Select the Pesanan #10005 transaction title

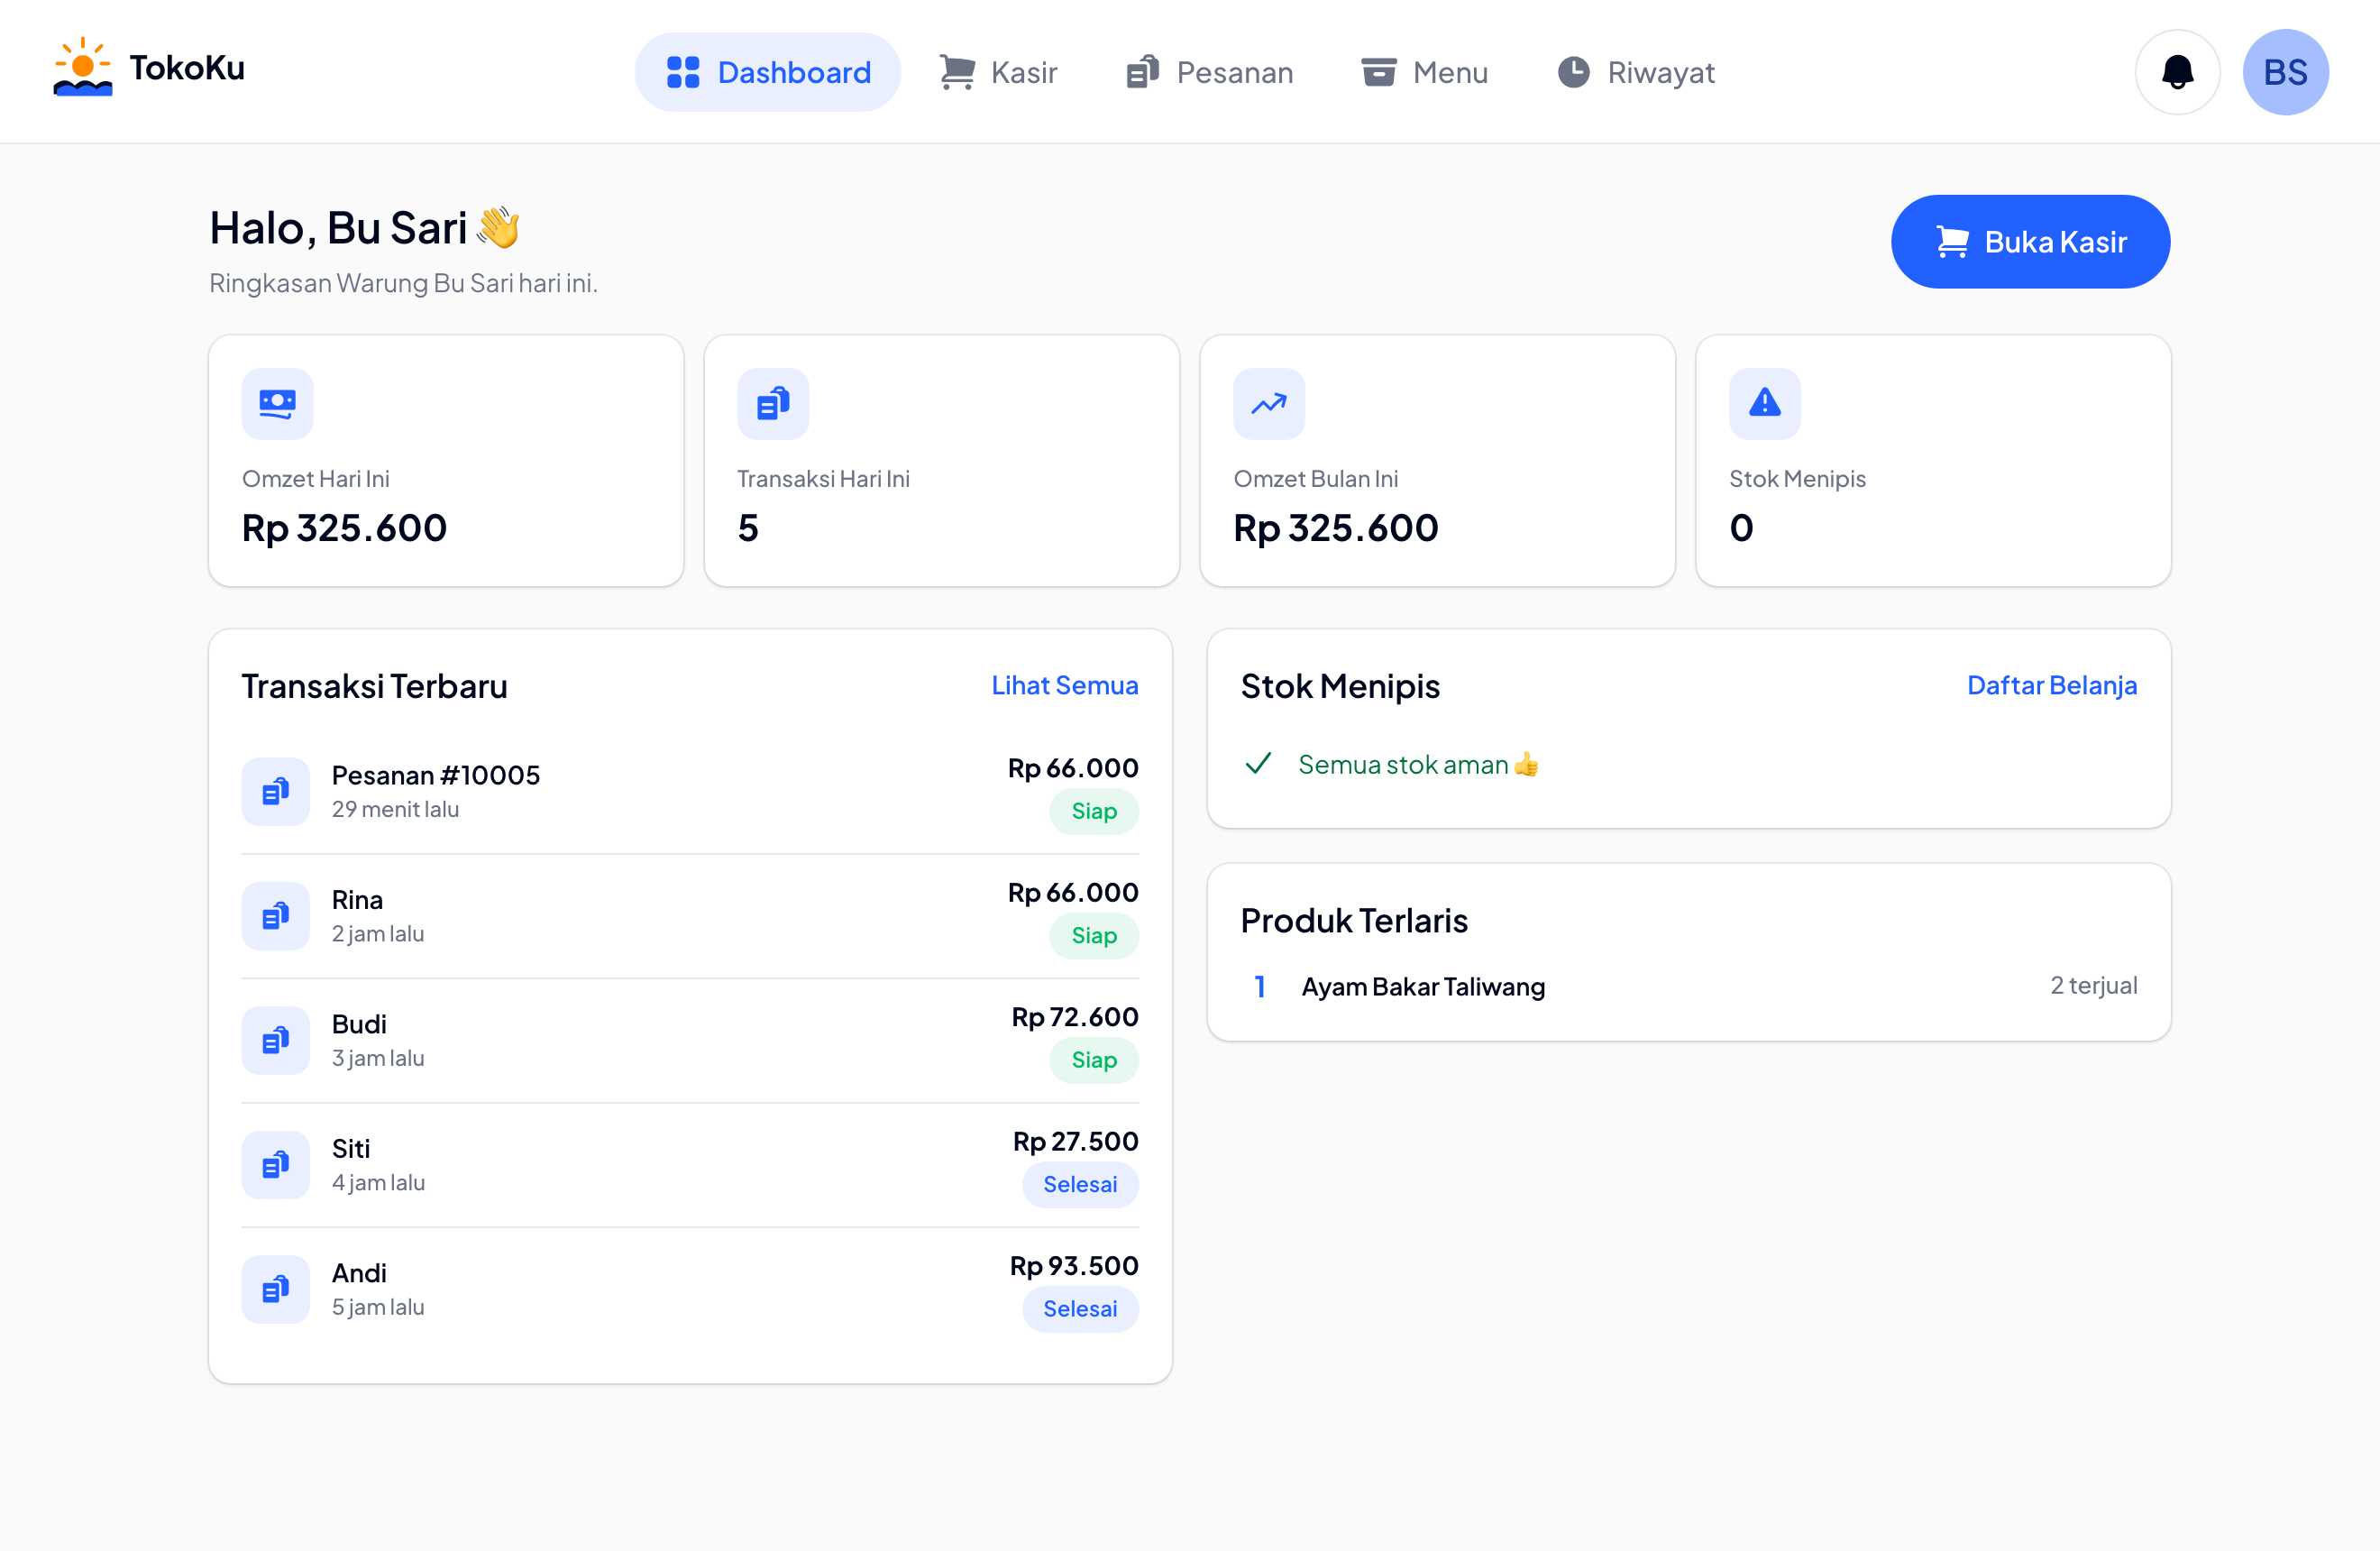pyautogui.click(x=436, y=776)
